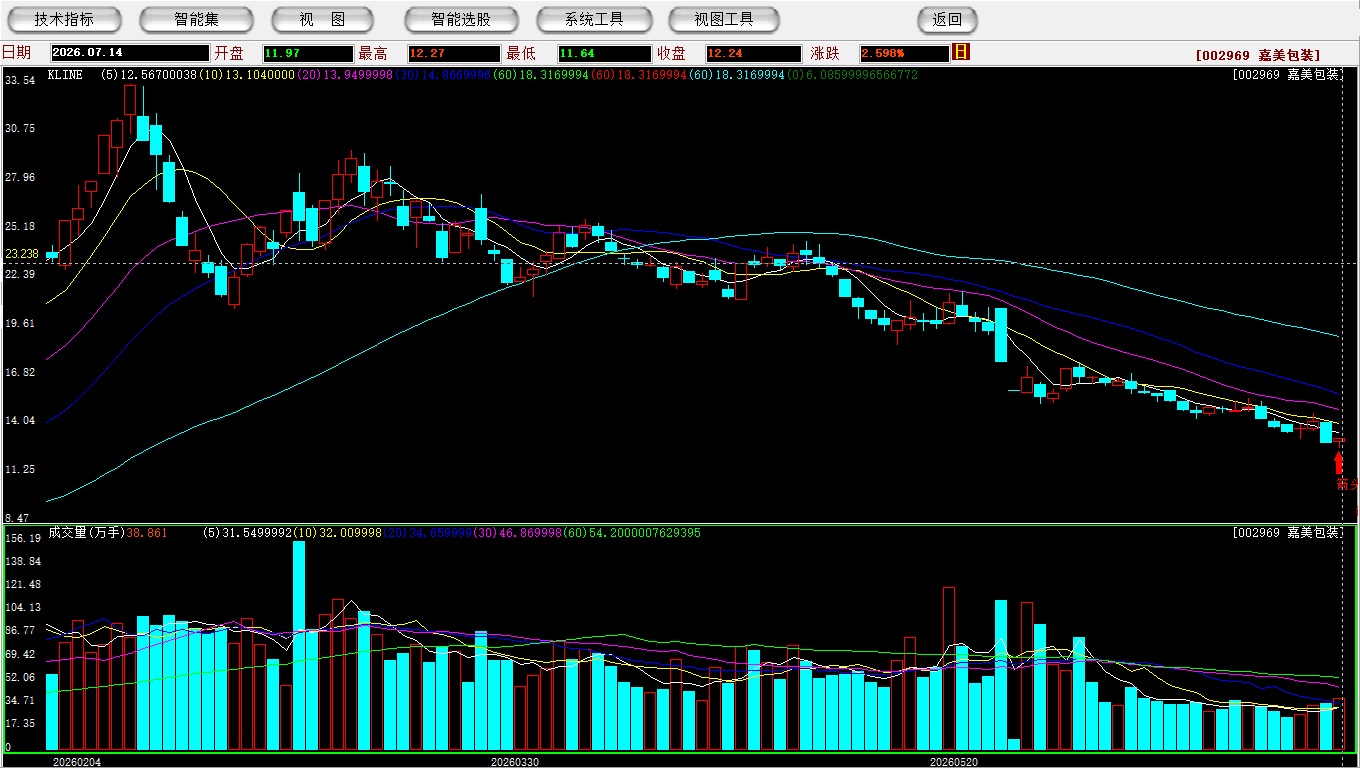1360x768 pixels.
Task: Click the 最高 value field 12.27
Action: [454, 53]
